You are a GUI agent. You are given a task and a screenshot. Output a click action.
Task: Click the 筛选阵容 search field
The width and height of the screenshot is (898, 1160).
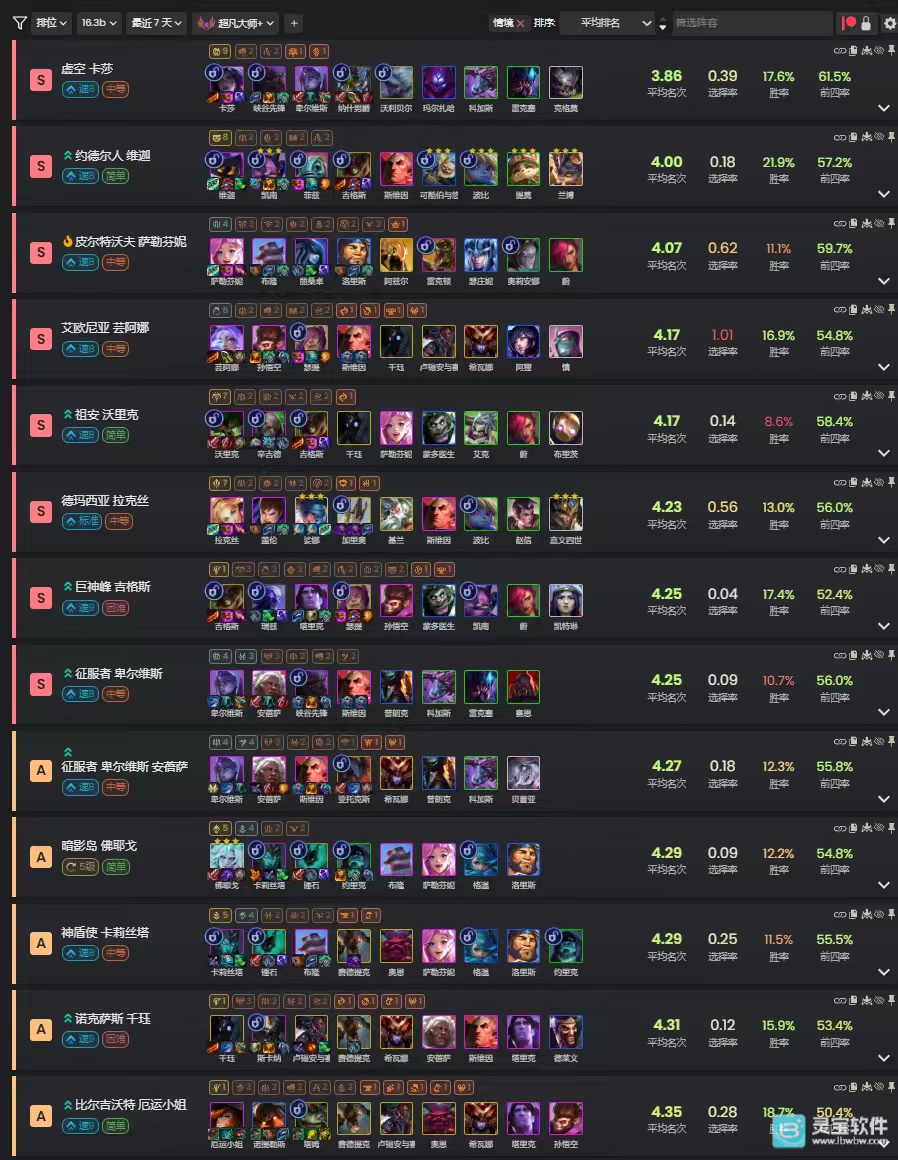(x=752, y=23)
